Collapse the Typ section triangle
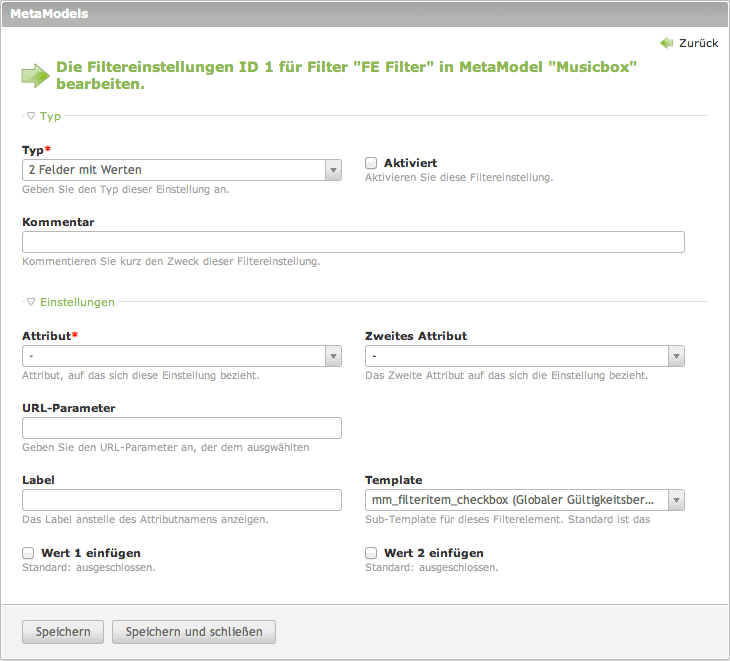 click(31, 116)
